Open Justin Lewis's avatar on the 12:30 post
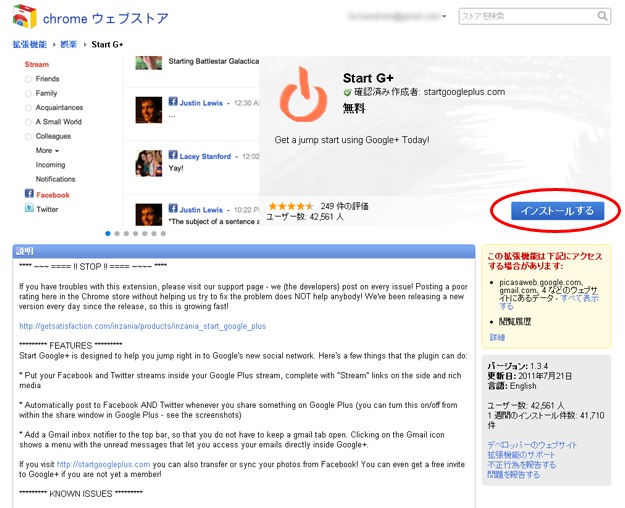625x508 pixels. [x=149, y=110]
